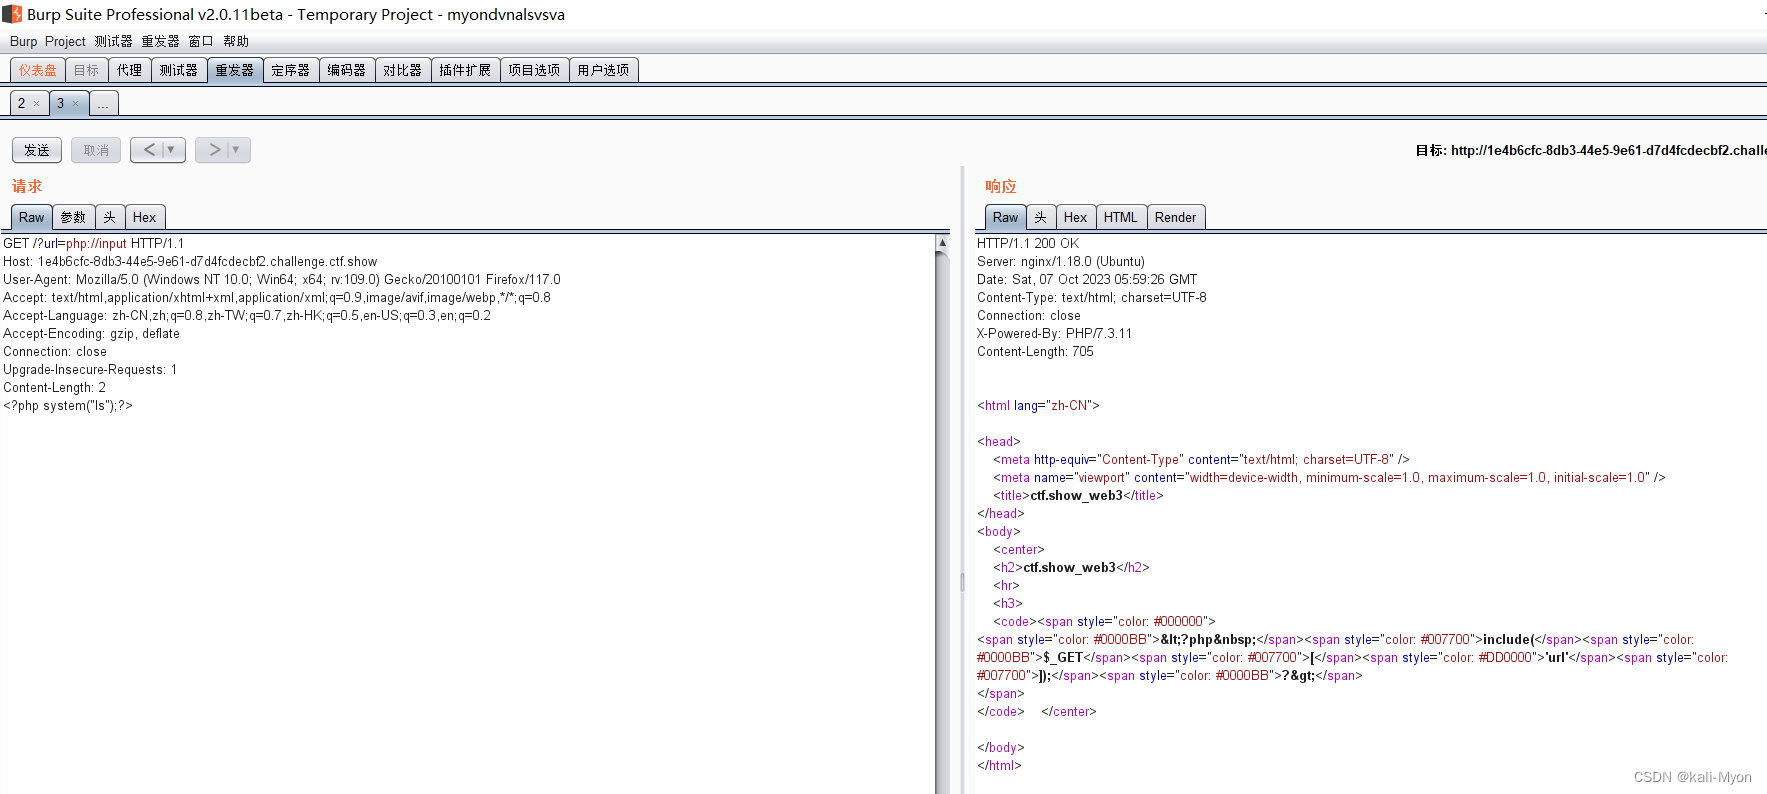Click the Accept-Encoding: gzip, deflate line
Viewport: 1767px width, 794px height.
(x=92, y=333)
